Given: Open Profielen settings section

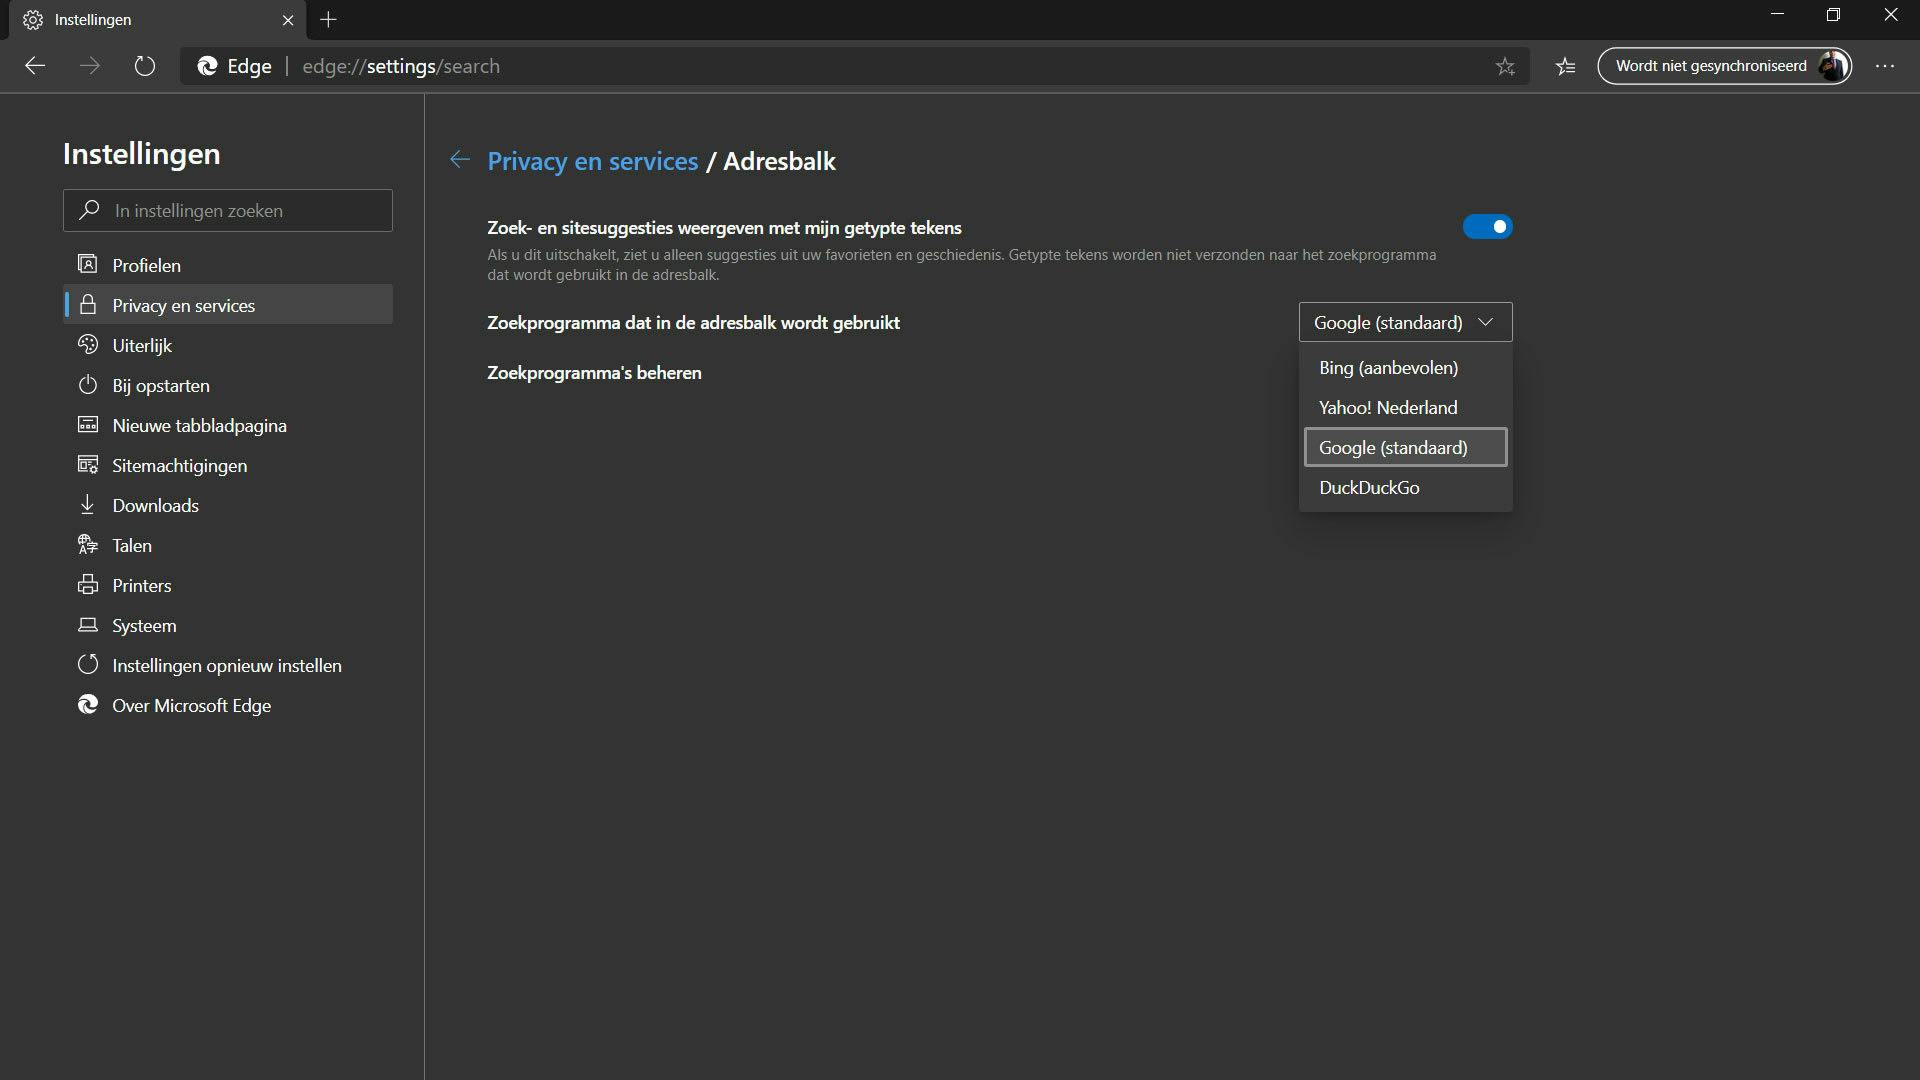Looking at the screenshot, I should click(x=146, y=265).
